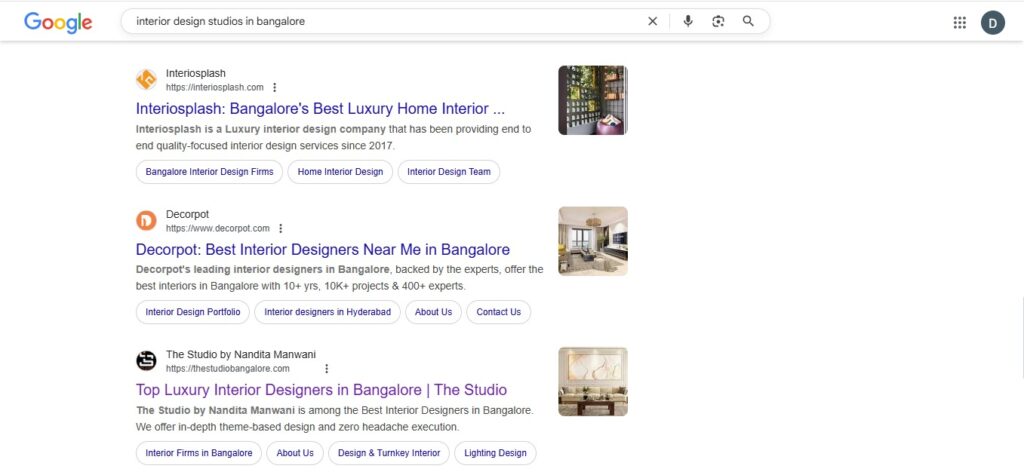This screenshot has width=1024, height=475.
Task: Select Lighting Design chip
Action: click(x=495, y=453)
